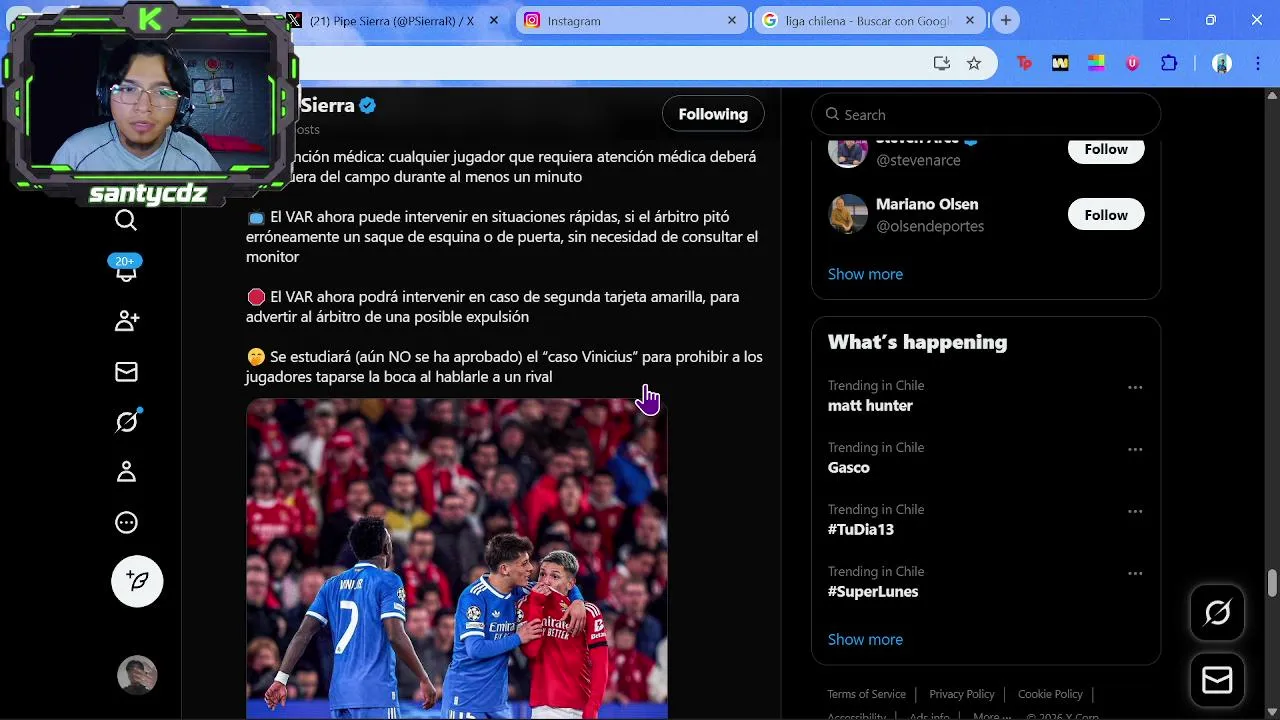Open Profile icon in left sidebar

point(127,472)
